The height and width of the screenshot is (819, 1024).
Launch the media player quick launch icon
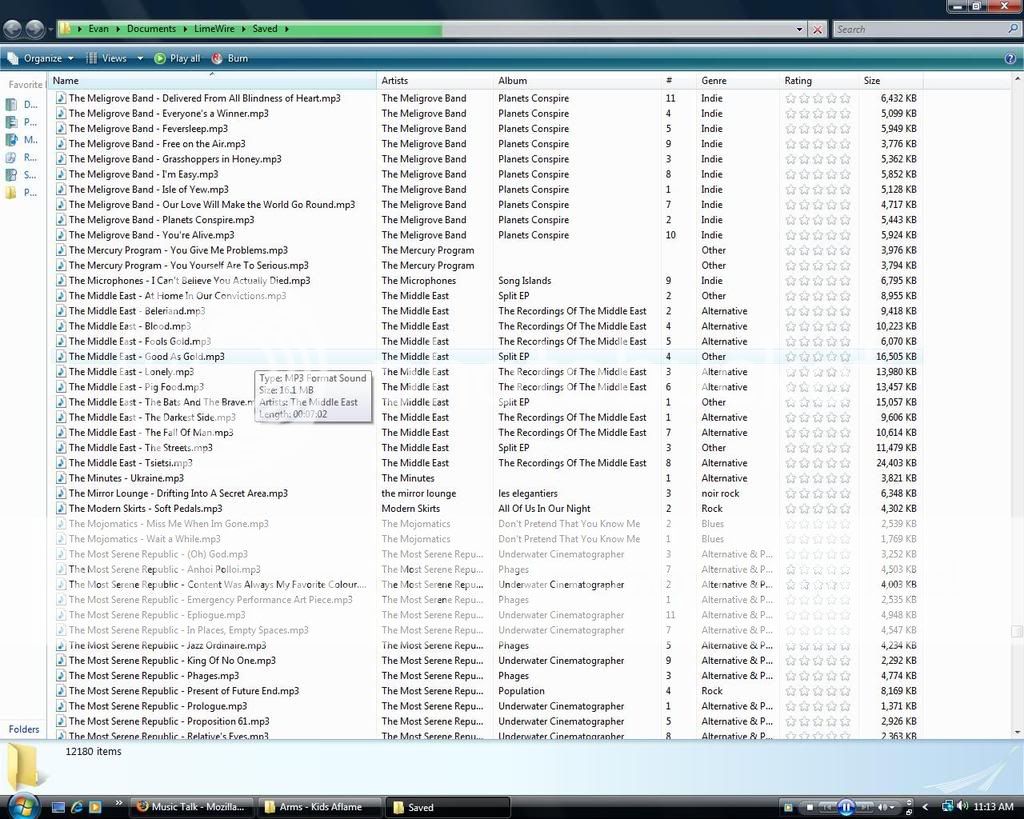click(x=95, y=807)
